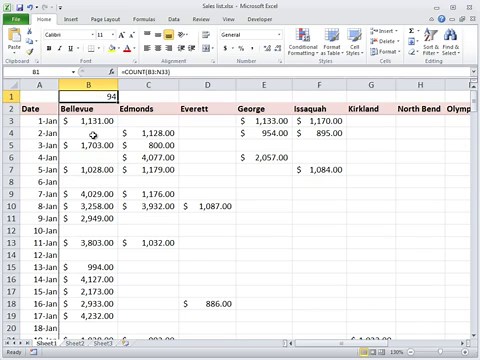
Task: Toggle Align Text Right
Action: coord(169,48)
